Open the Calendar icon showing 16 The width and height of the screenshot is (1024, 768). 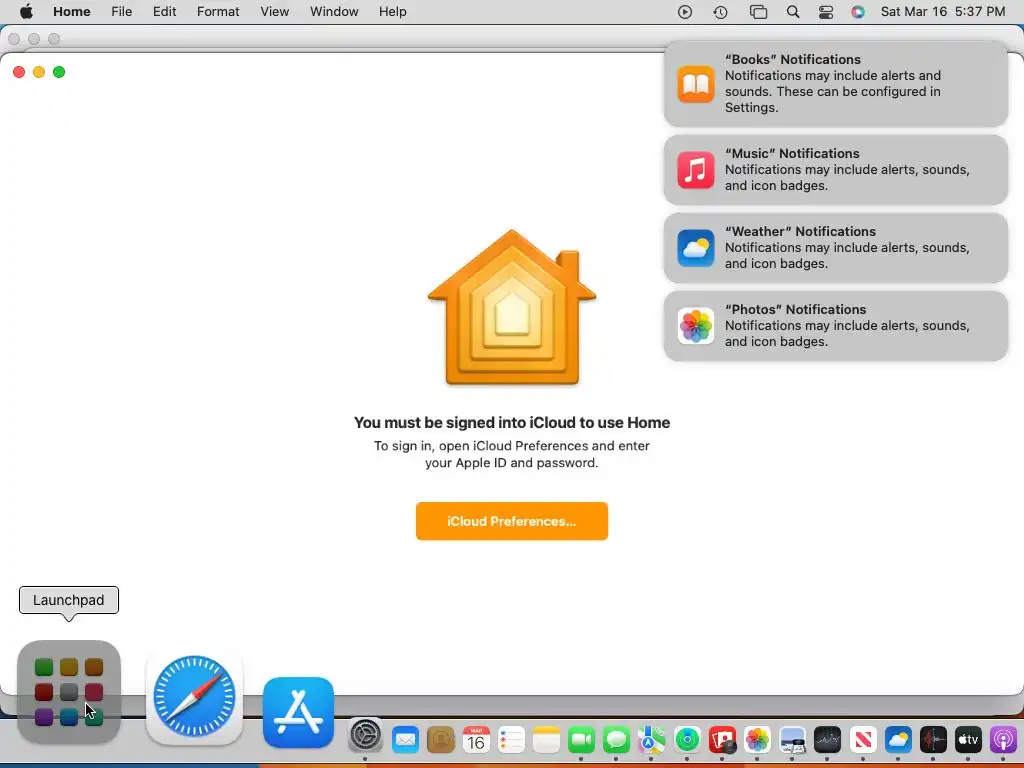pos(476,740)
